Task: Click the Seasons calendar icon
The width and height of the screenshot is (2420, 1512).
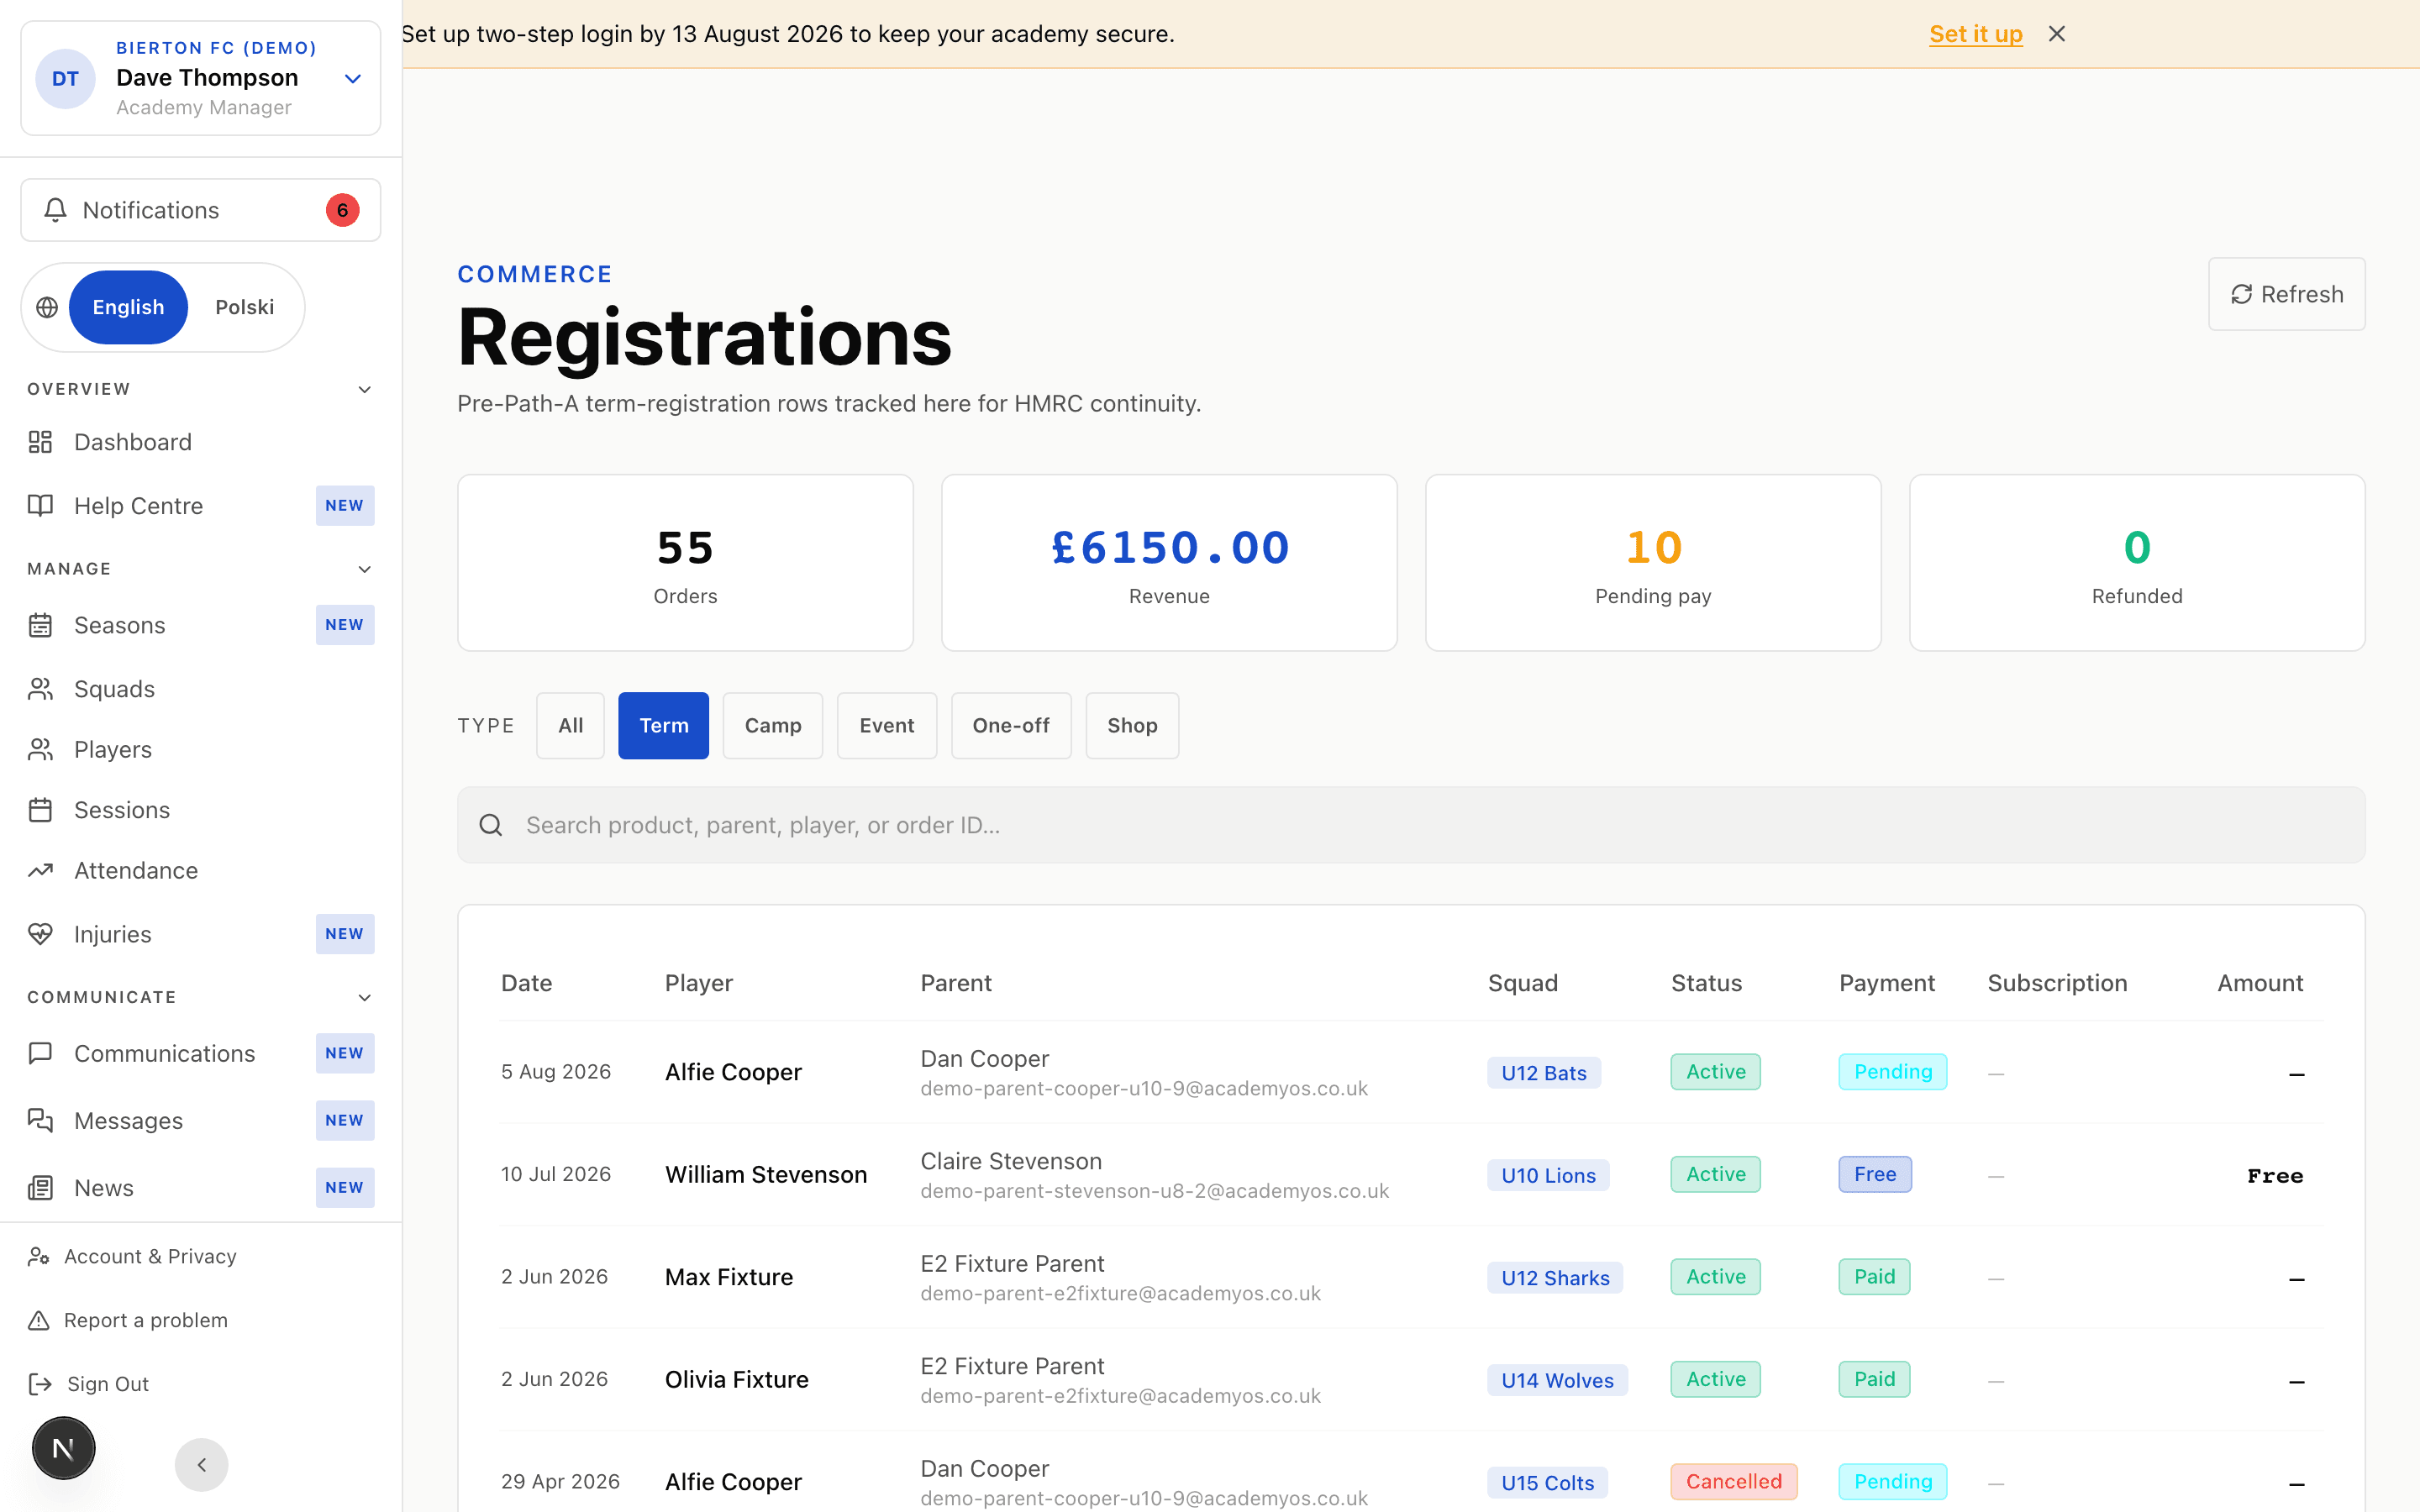Action: click(40, 625)
